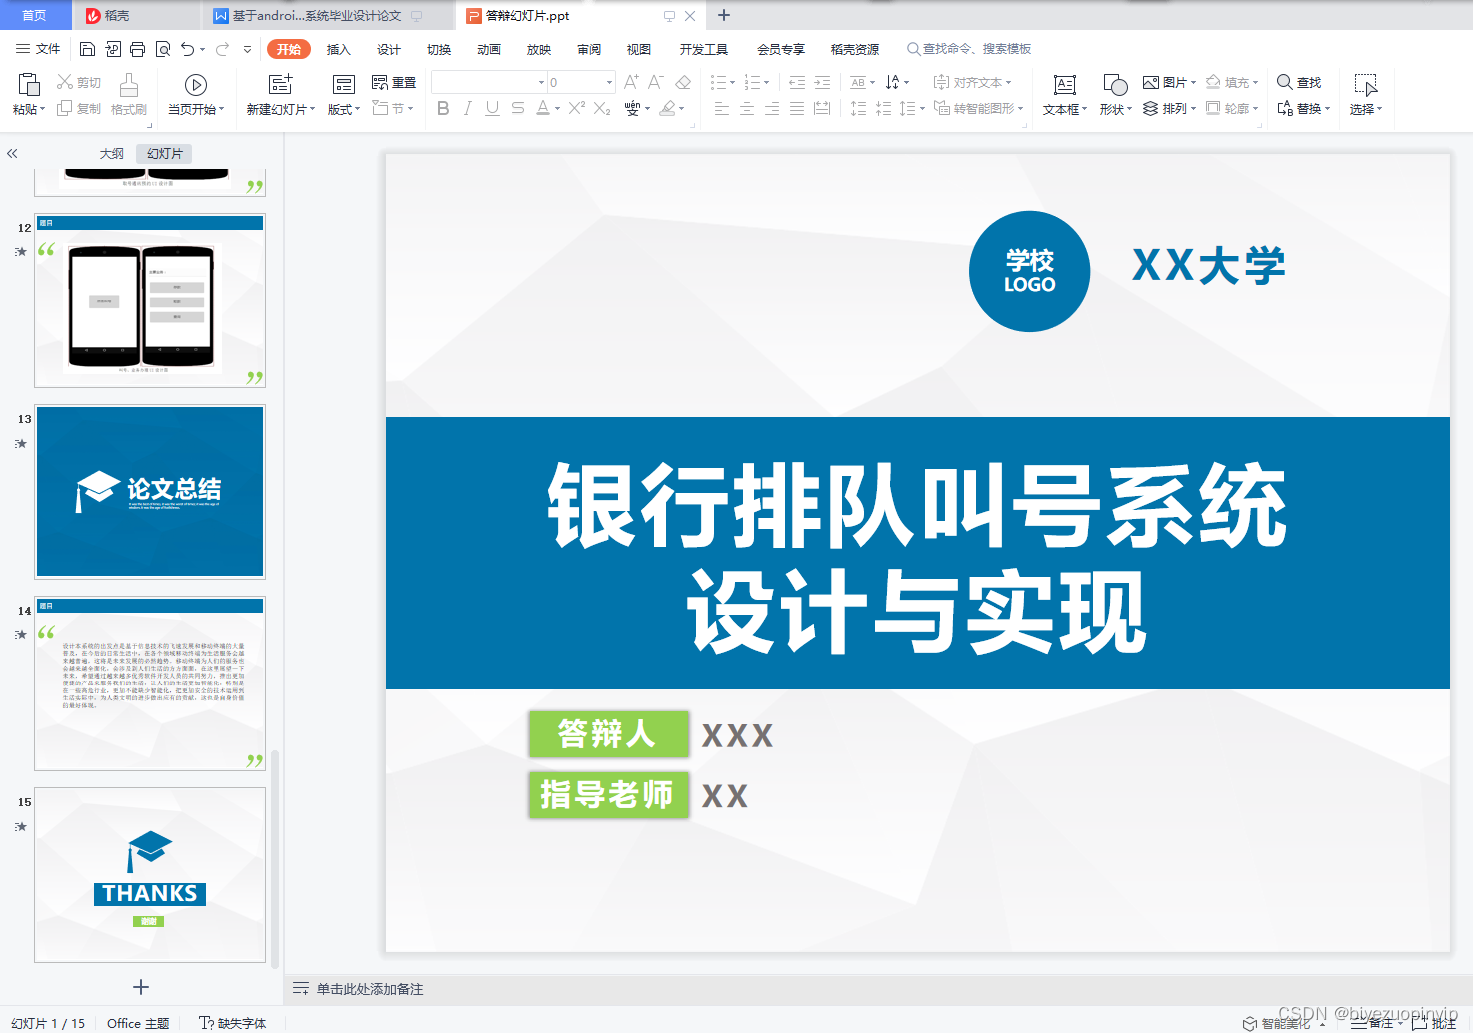Switch to the Animation (动画) tab
The height and width of the screenshot is (1033, 1473).
489,49
